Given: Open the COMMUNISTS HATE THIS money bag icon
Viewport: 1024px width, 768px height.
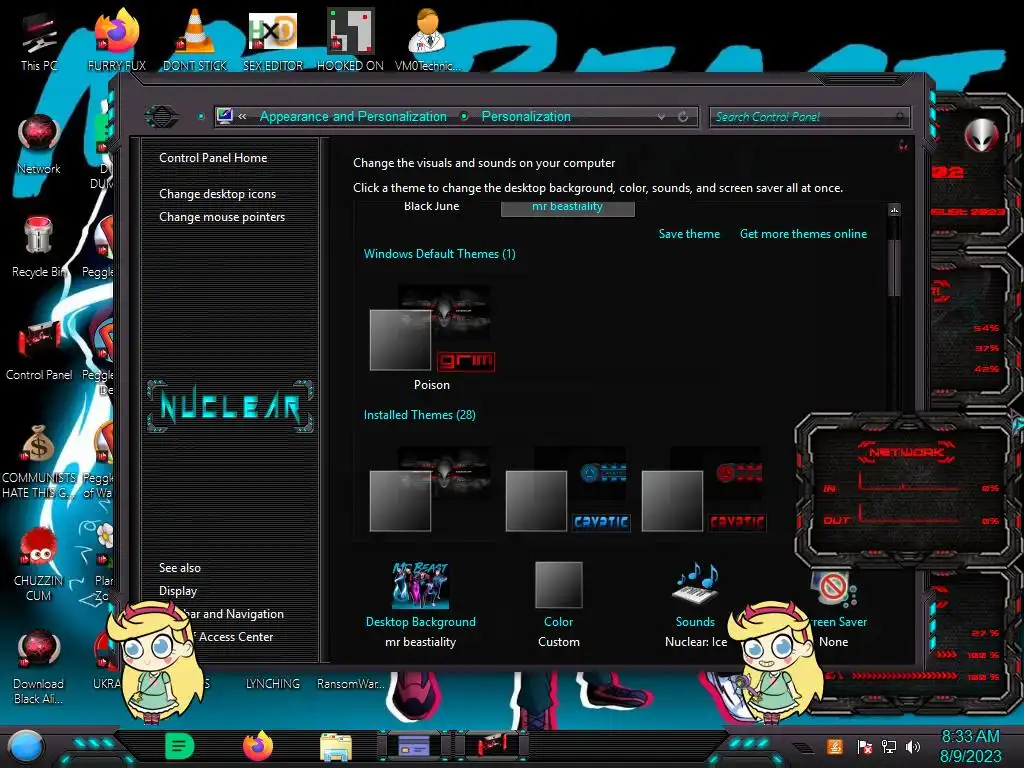Looking at the screenshot, I should pyautogui.click(x=39, y=461).
